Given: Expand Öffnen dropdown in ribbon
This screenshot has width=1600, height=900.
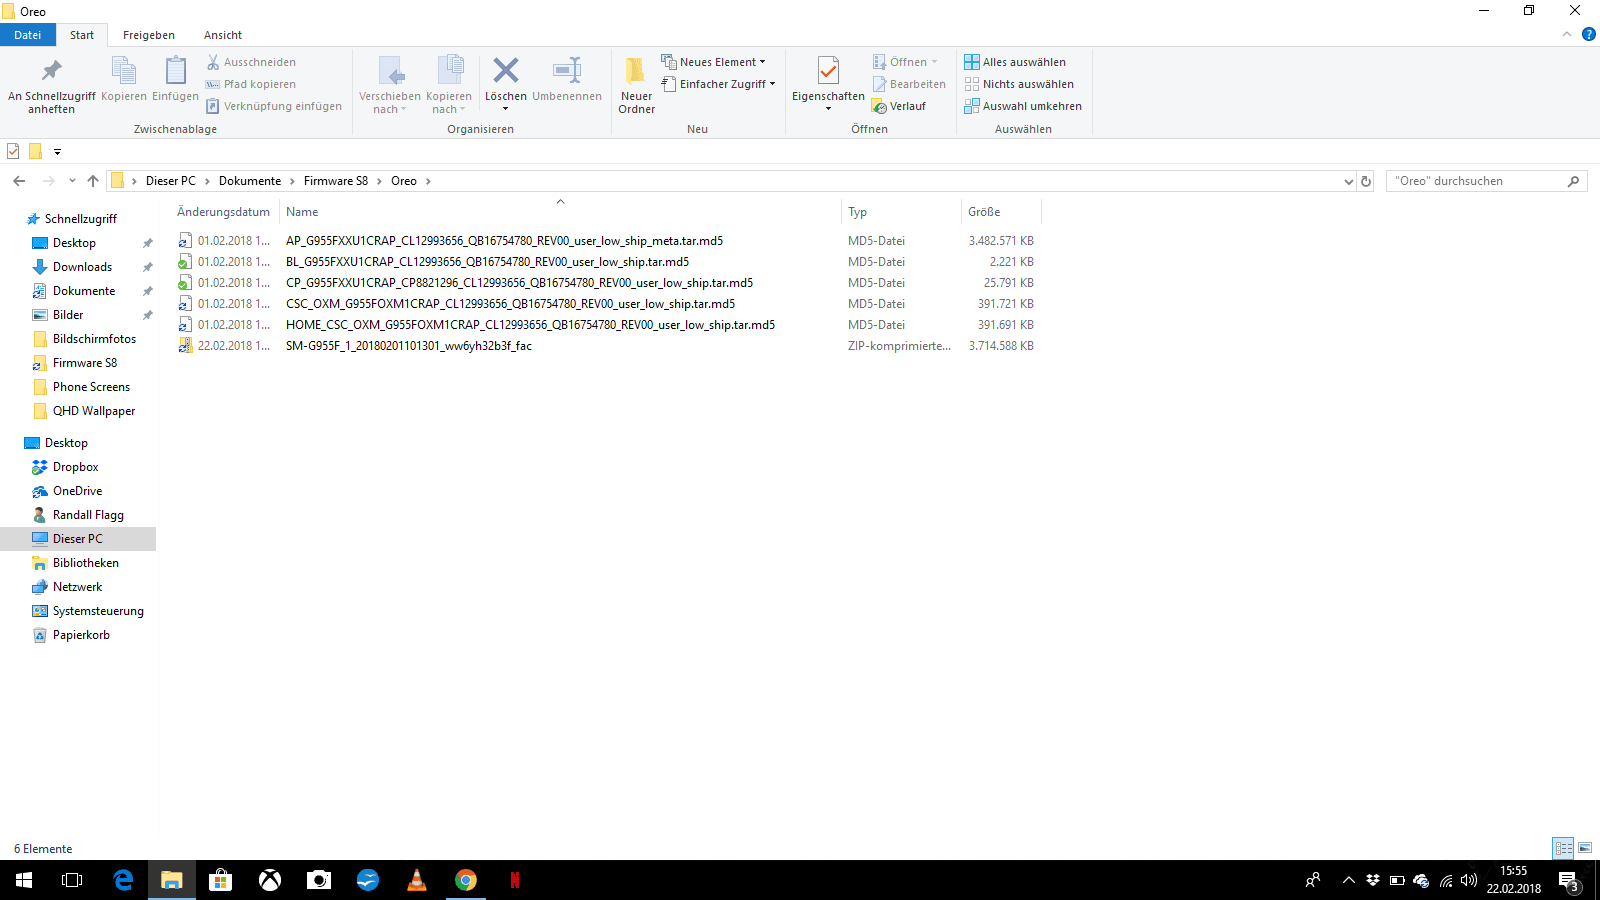Looking at the screenshot, I should 934,62.
